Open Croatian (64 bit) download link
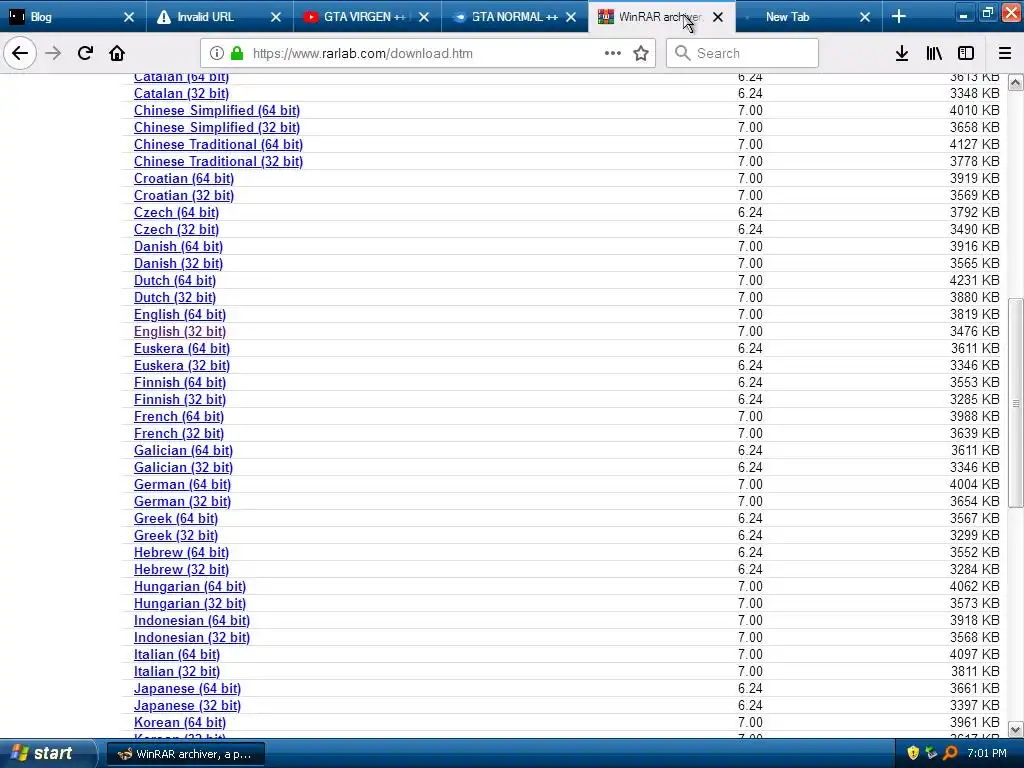The image size is (1024, 768). (184, 178)
